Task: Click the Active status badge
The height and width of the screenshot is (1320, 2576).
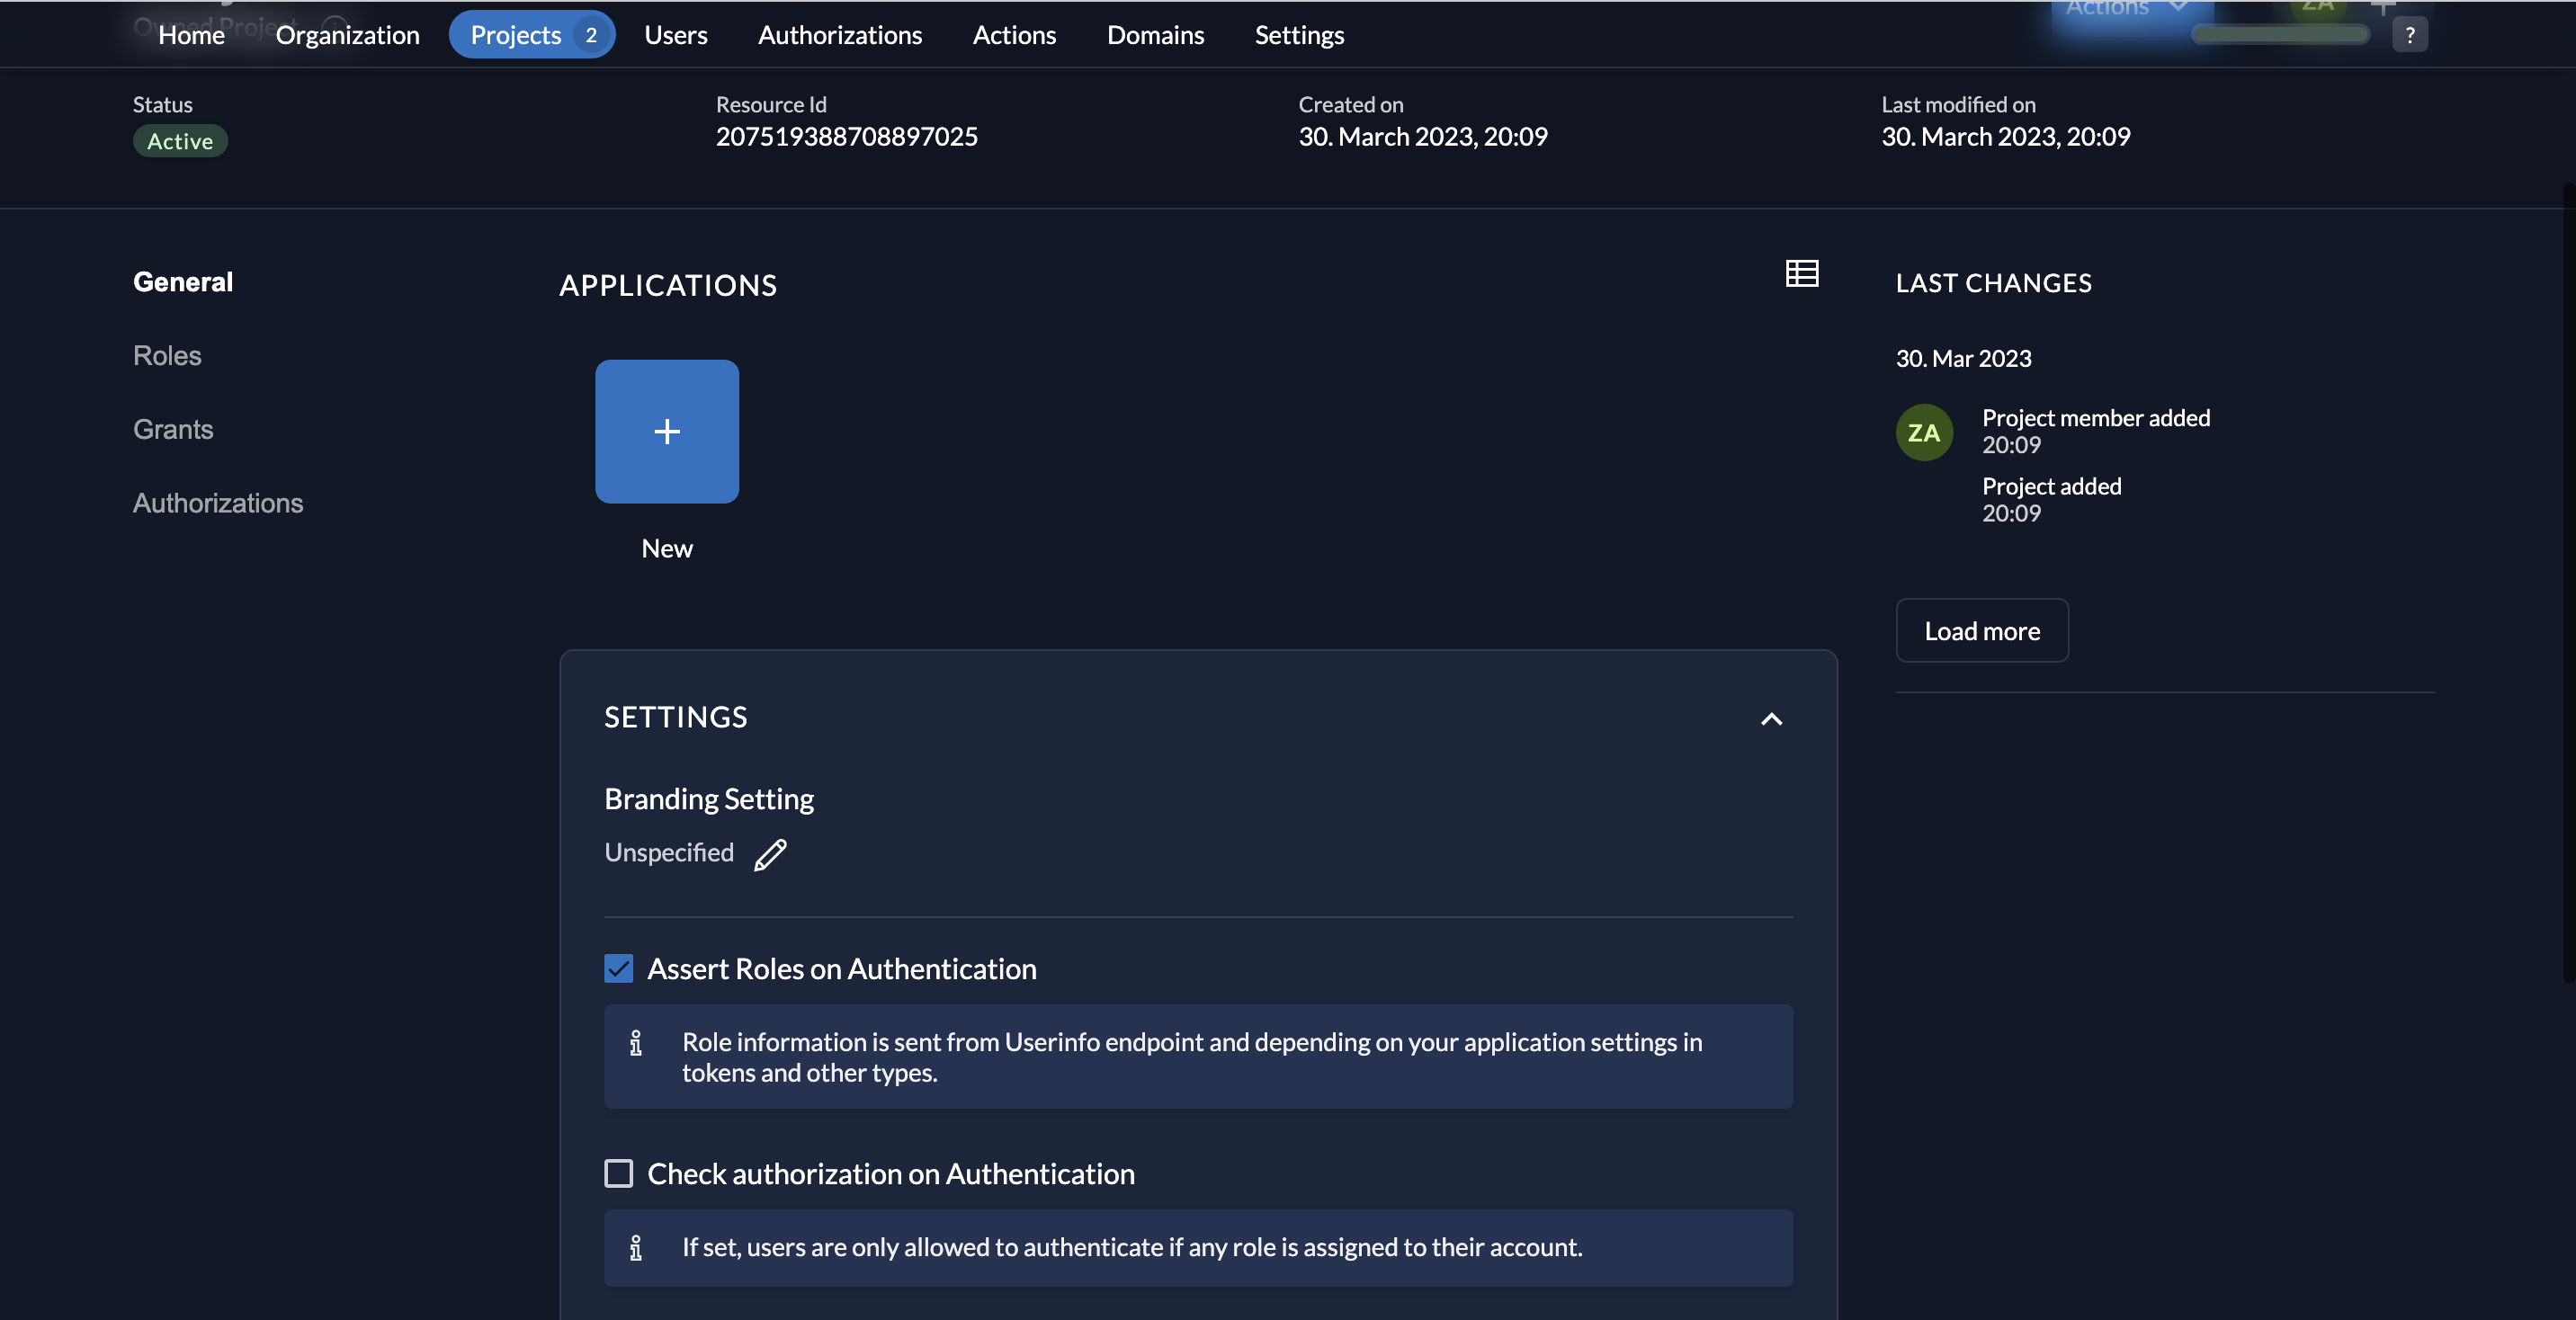Action: (x=180, y=141)
